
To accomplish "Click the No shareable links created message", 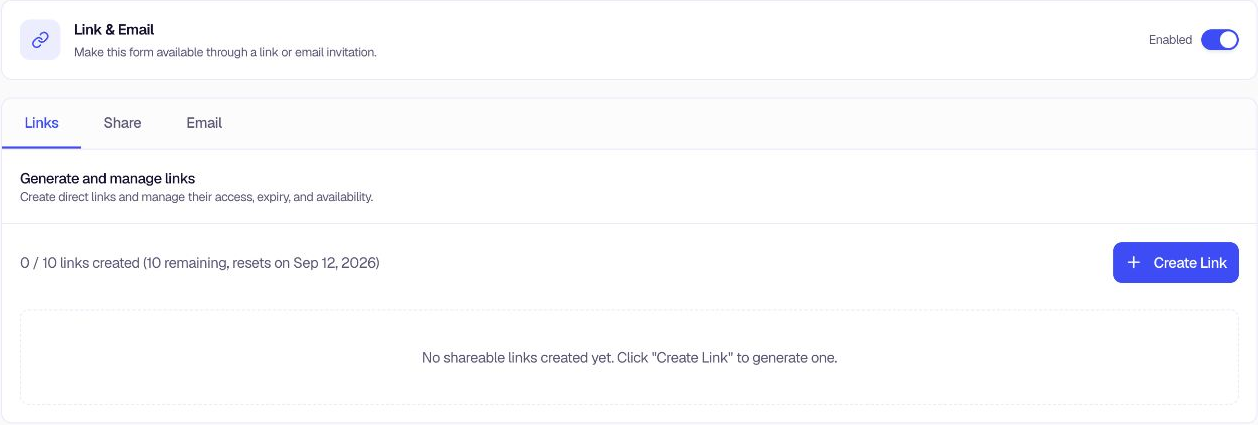I will click(629, 357).
